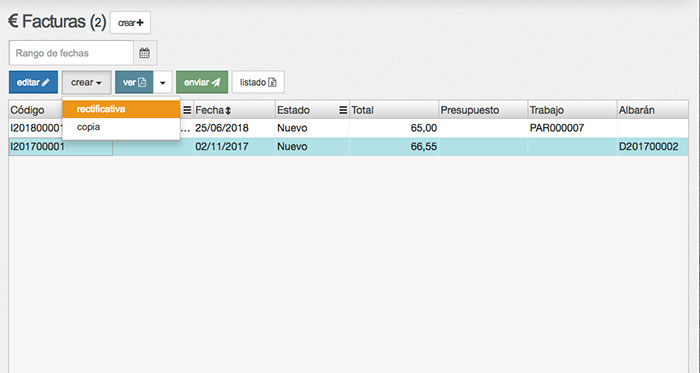Export with the 'listado' button
Viewport: 700px width, 373px height.
click(x=258, y=82)
